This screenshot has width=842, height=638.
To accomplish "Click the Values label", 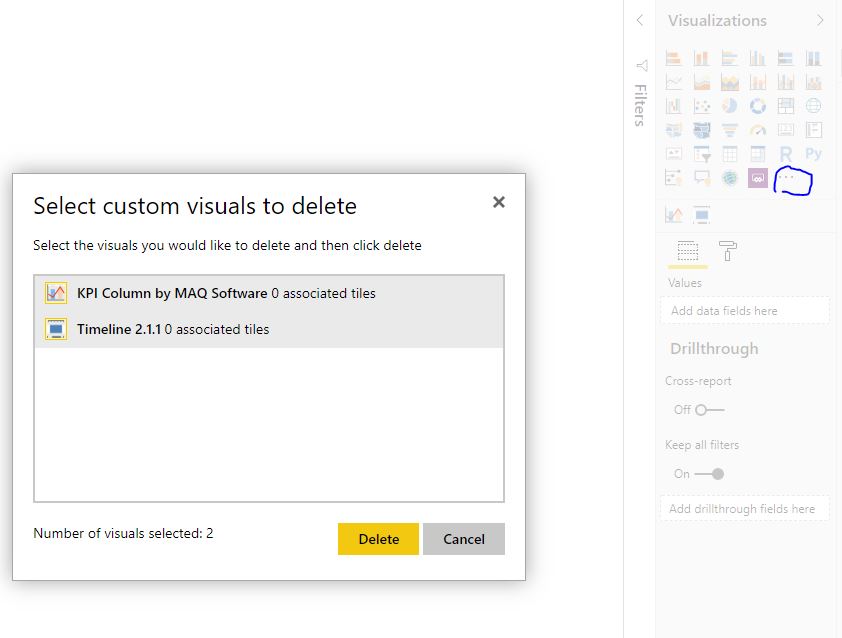I will [685, 282].
